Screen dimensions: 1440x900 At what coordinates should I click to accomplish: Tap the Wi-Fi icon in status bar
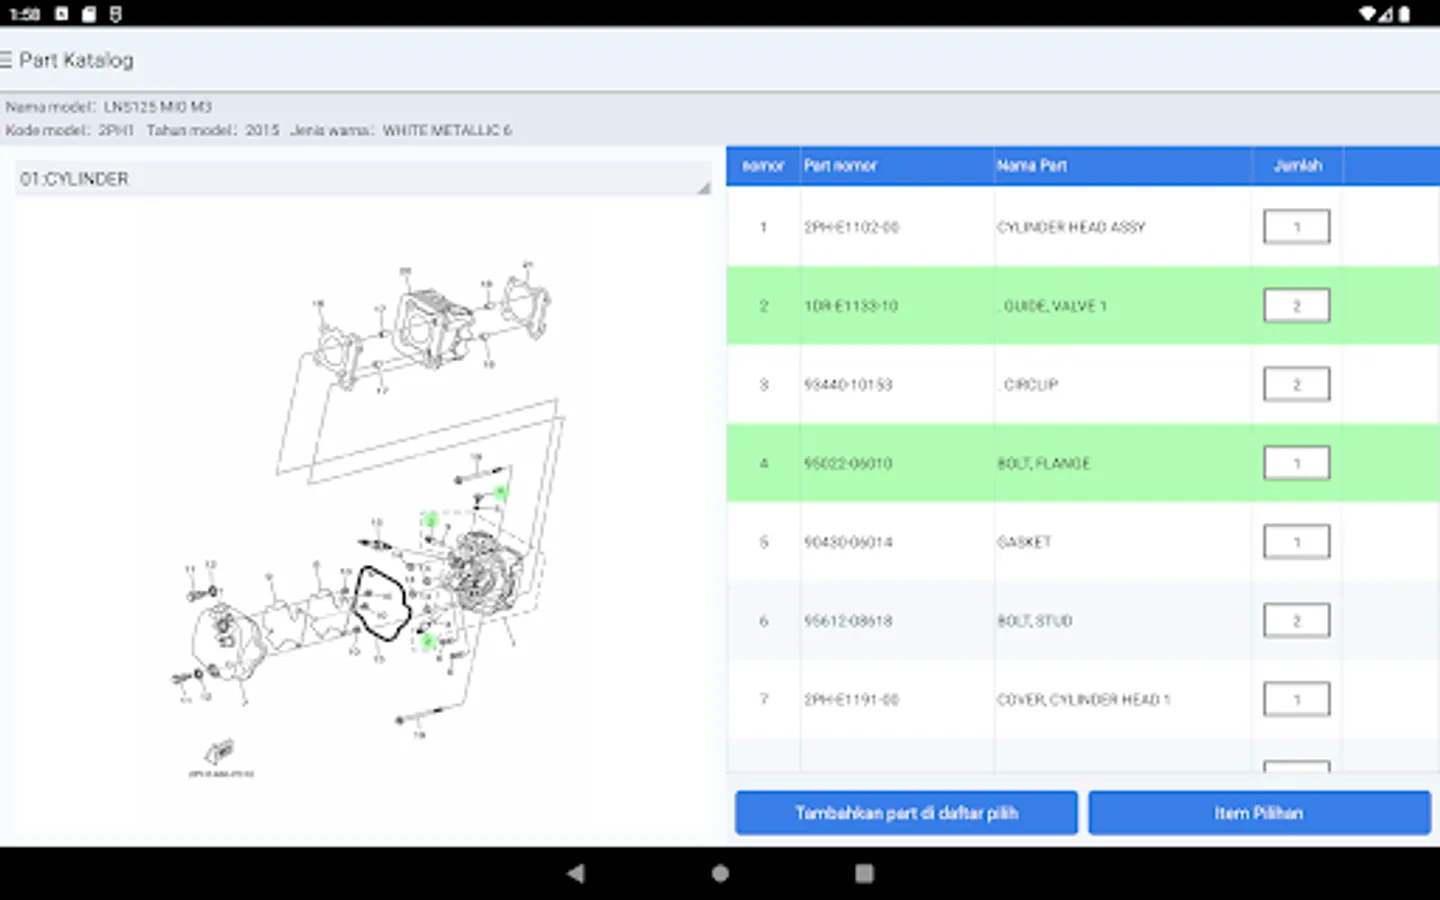tap(1367, 14)
